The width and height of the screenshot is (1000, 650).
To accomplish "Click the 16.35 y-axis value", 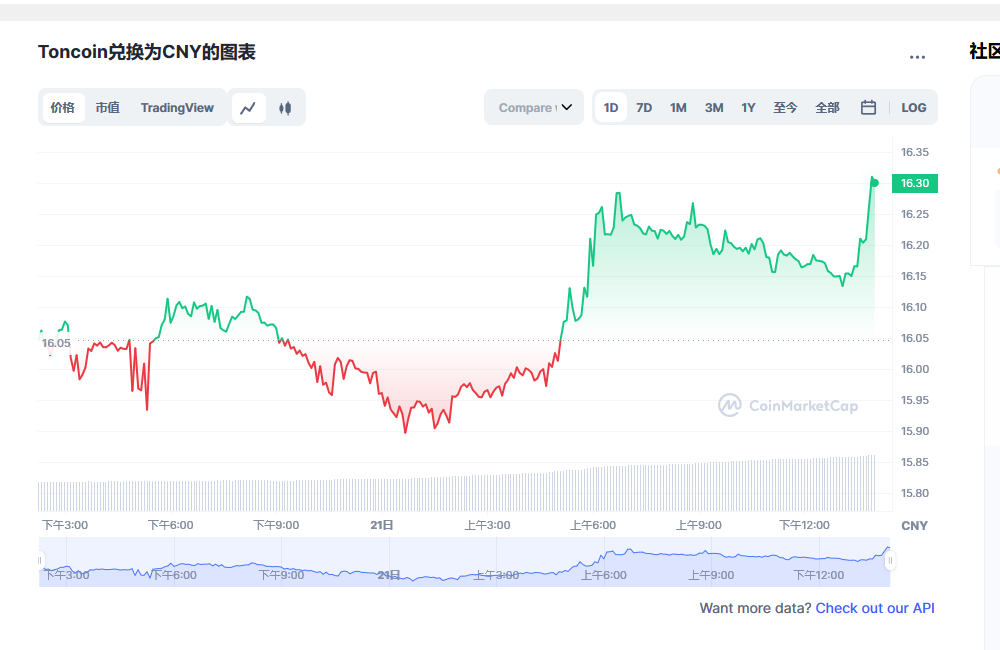I will click(x=915, y=152).
